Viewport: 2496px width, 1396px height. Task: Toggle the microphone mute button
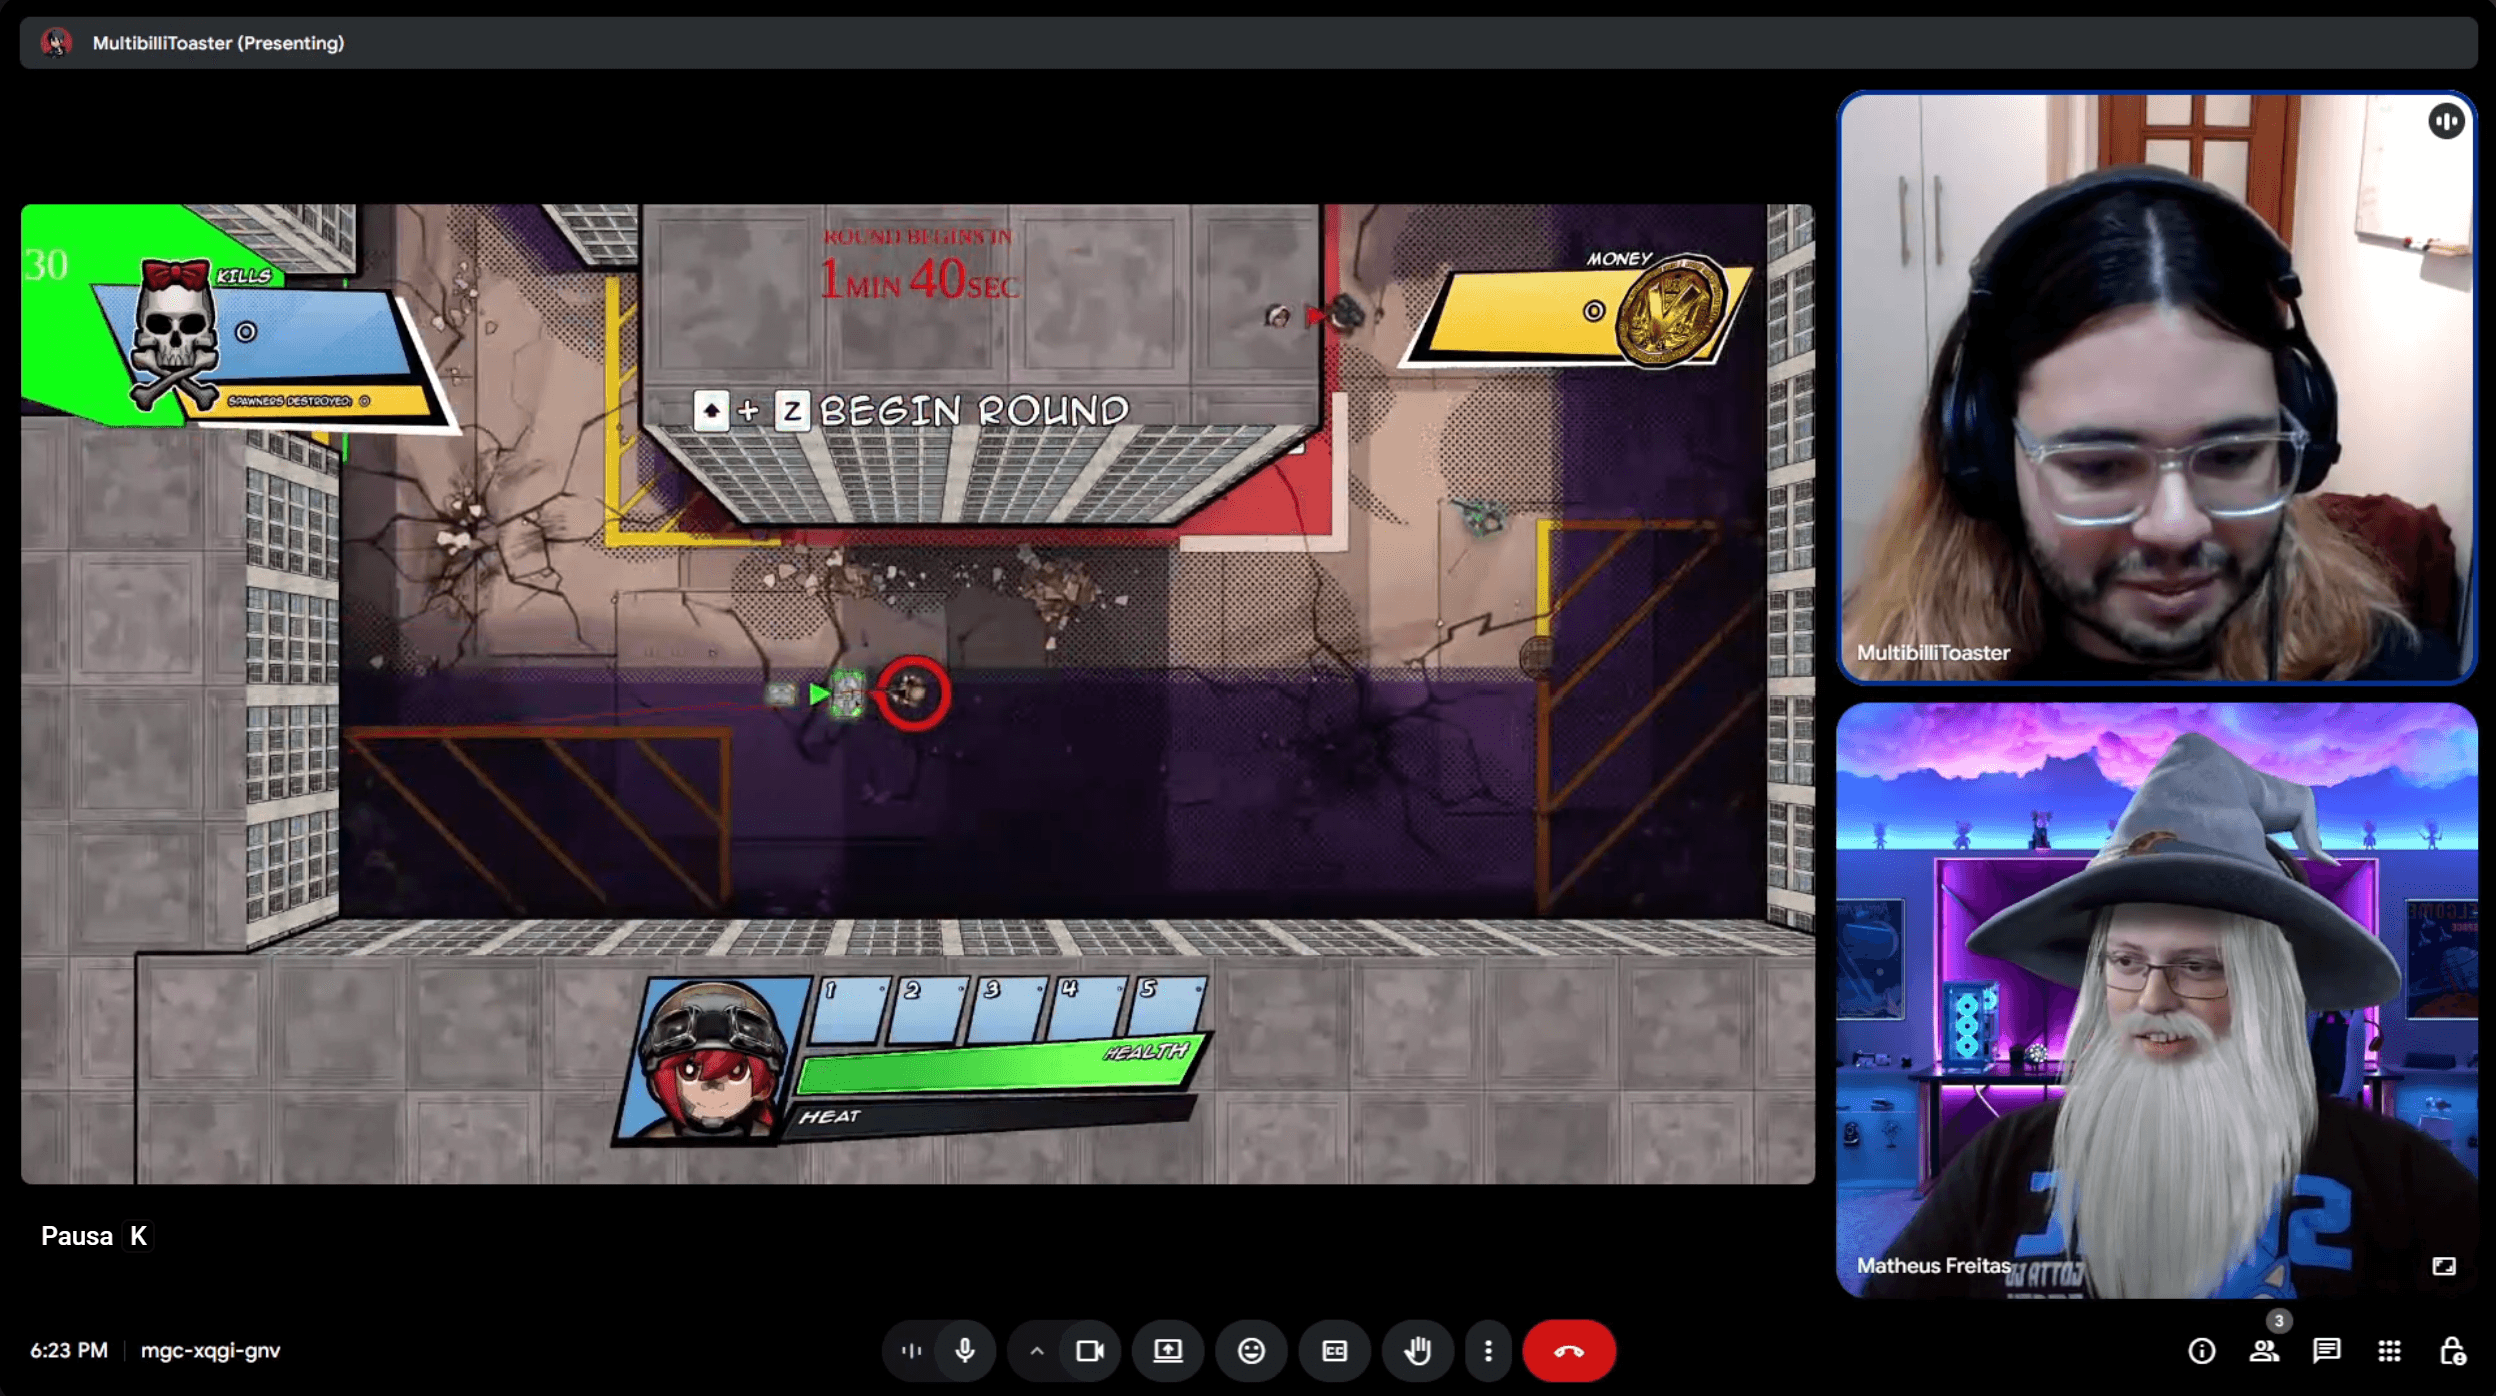coord(965,1351)
